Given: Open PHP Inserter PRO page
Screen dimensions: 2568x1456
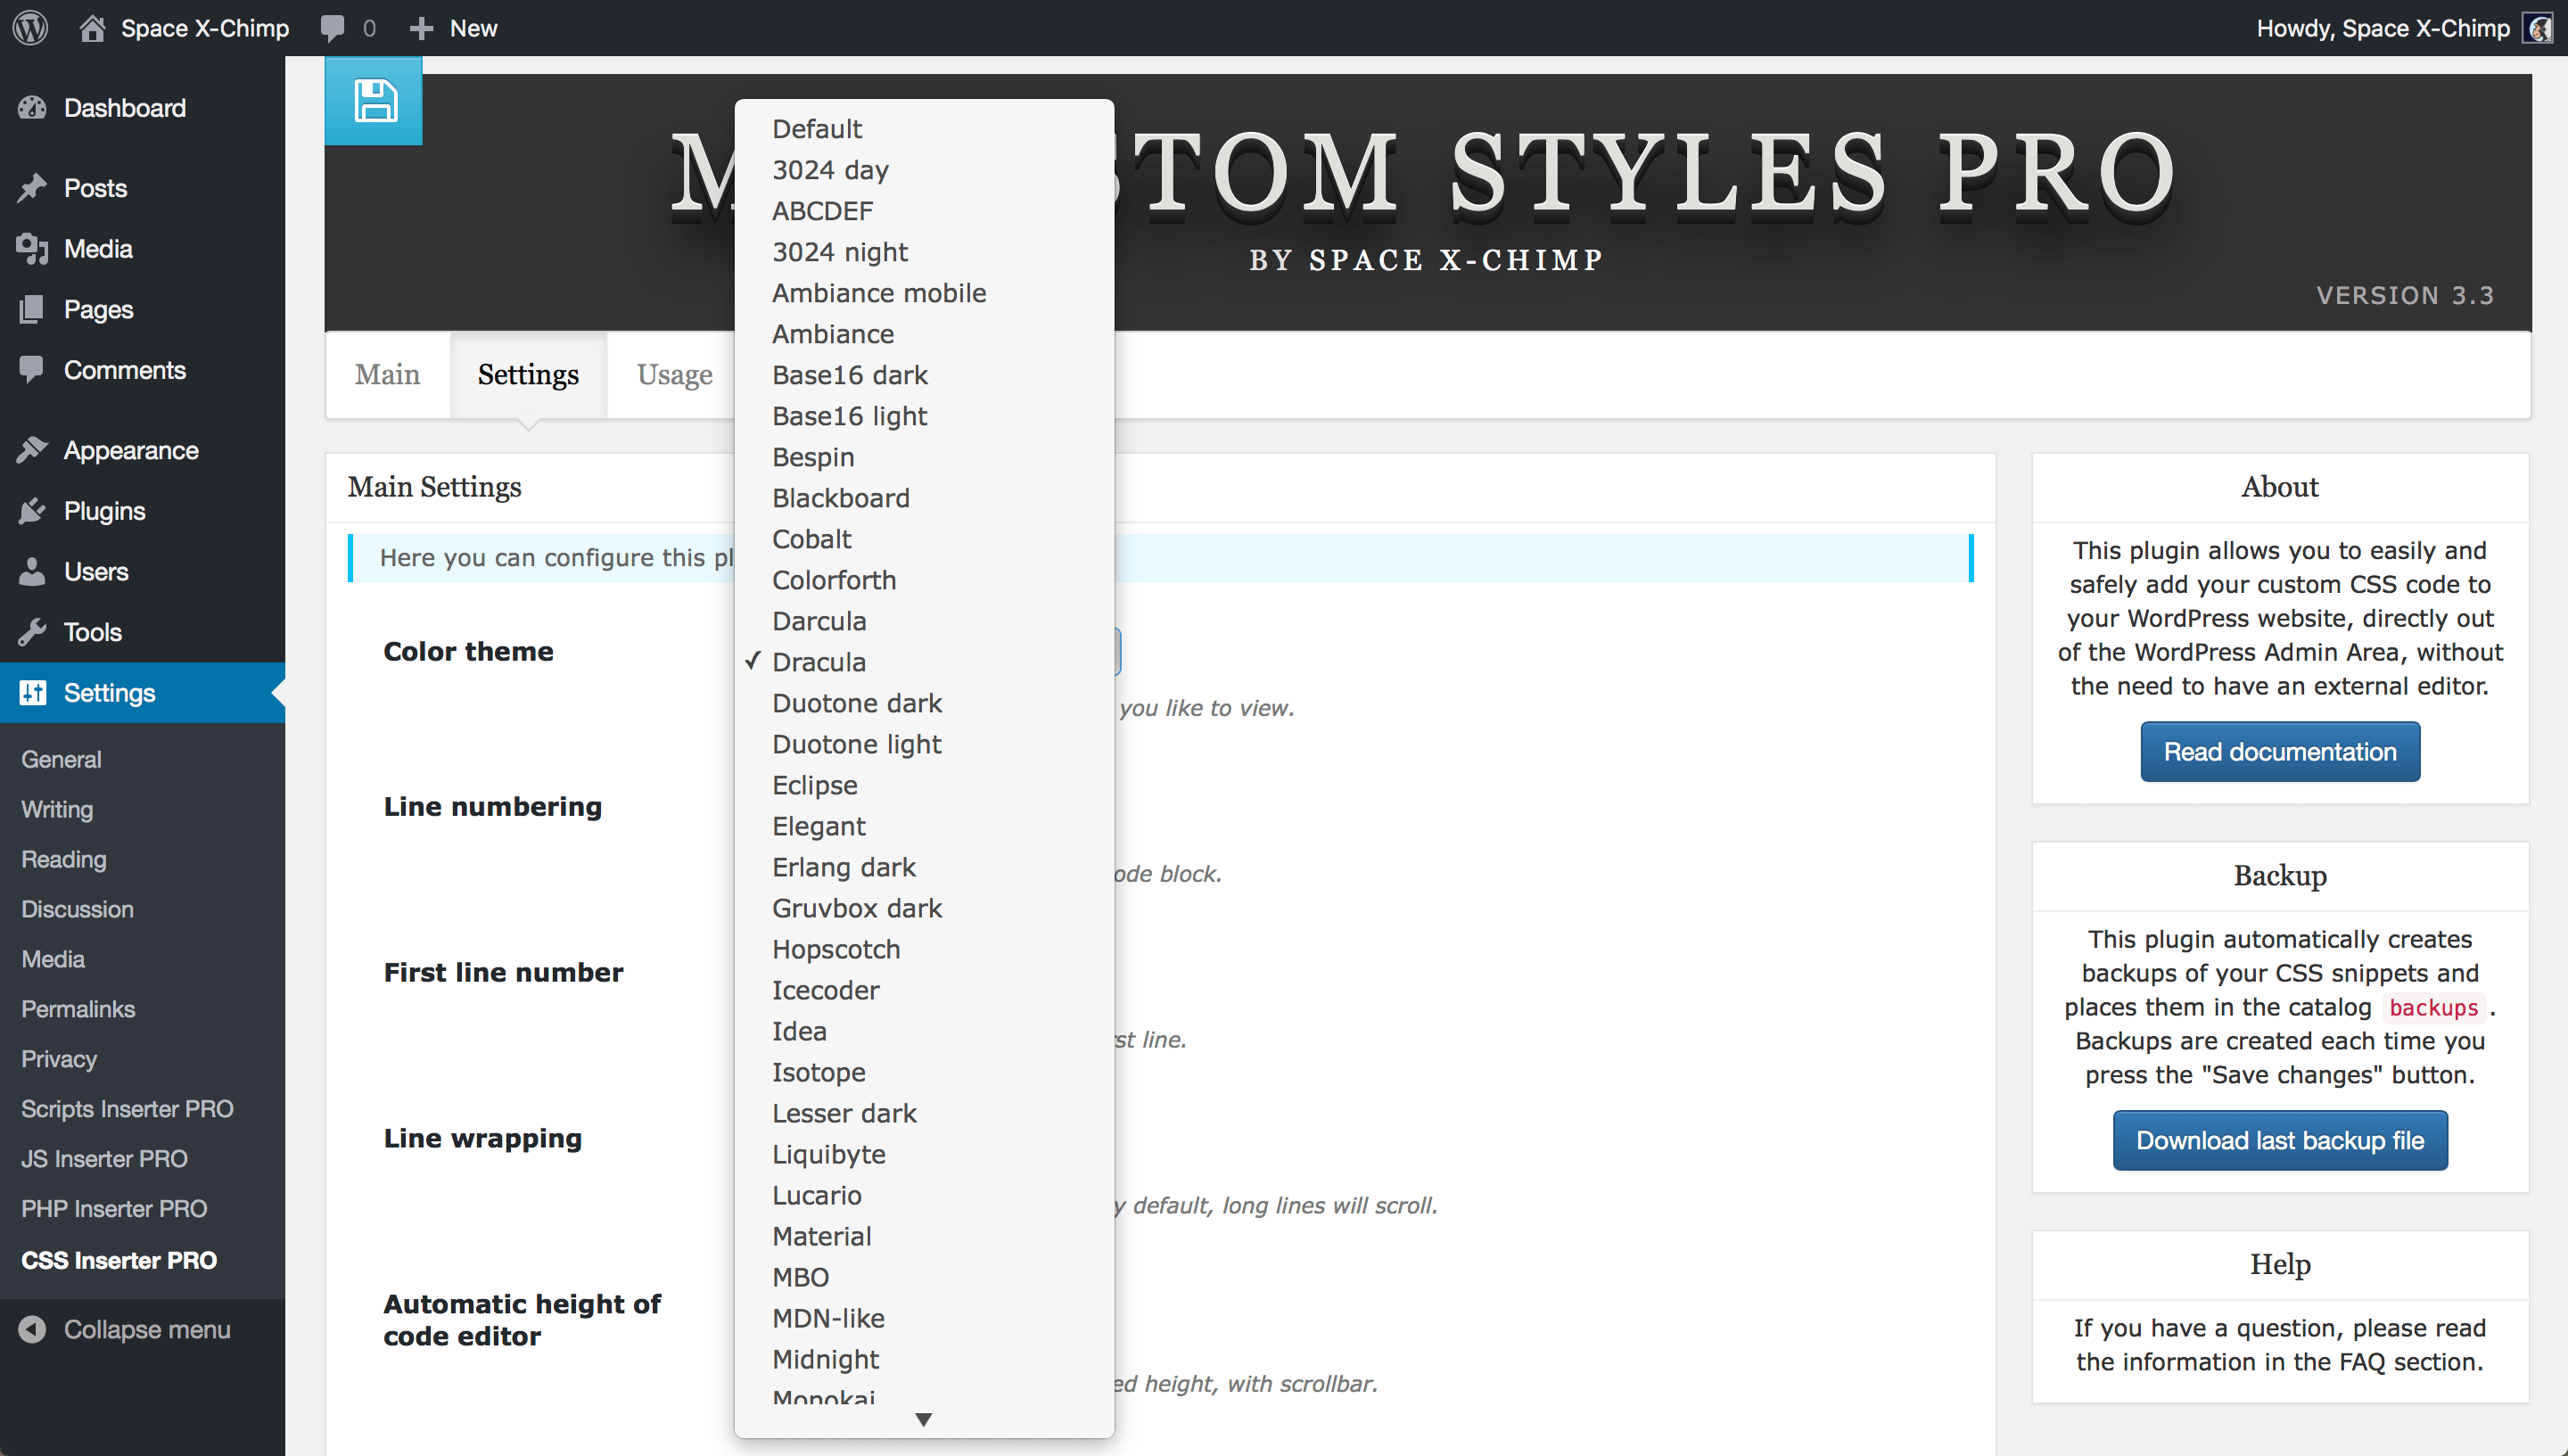Looking at the screenshot, I should pos(114,1209).
